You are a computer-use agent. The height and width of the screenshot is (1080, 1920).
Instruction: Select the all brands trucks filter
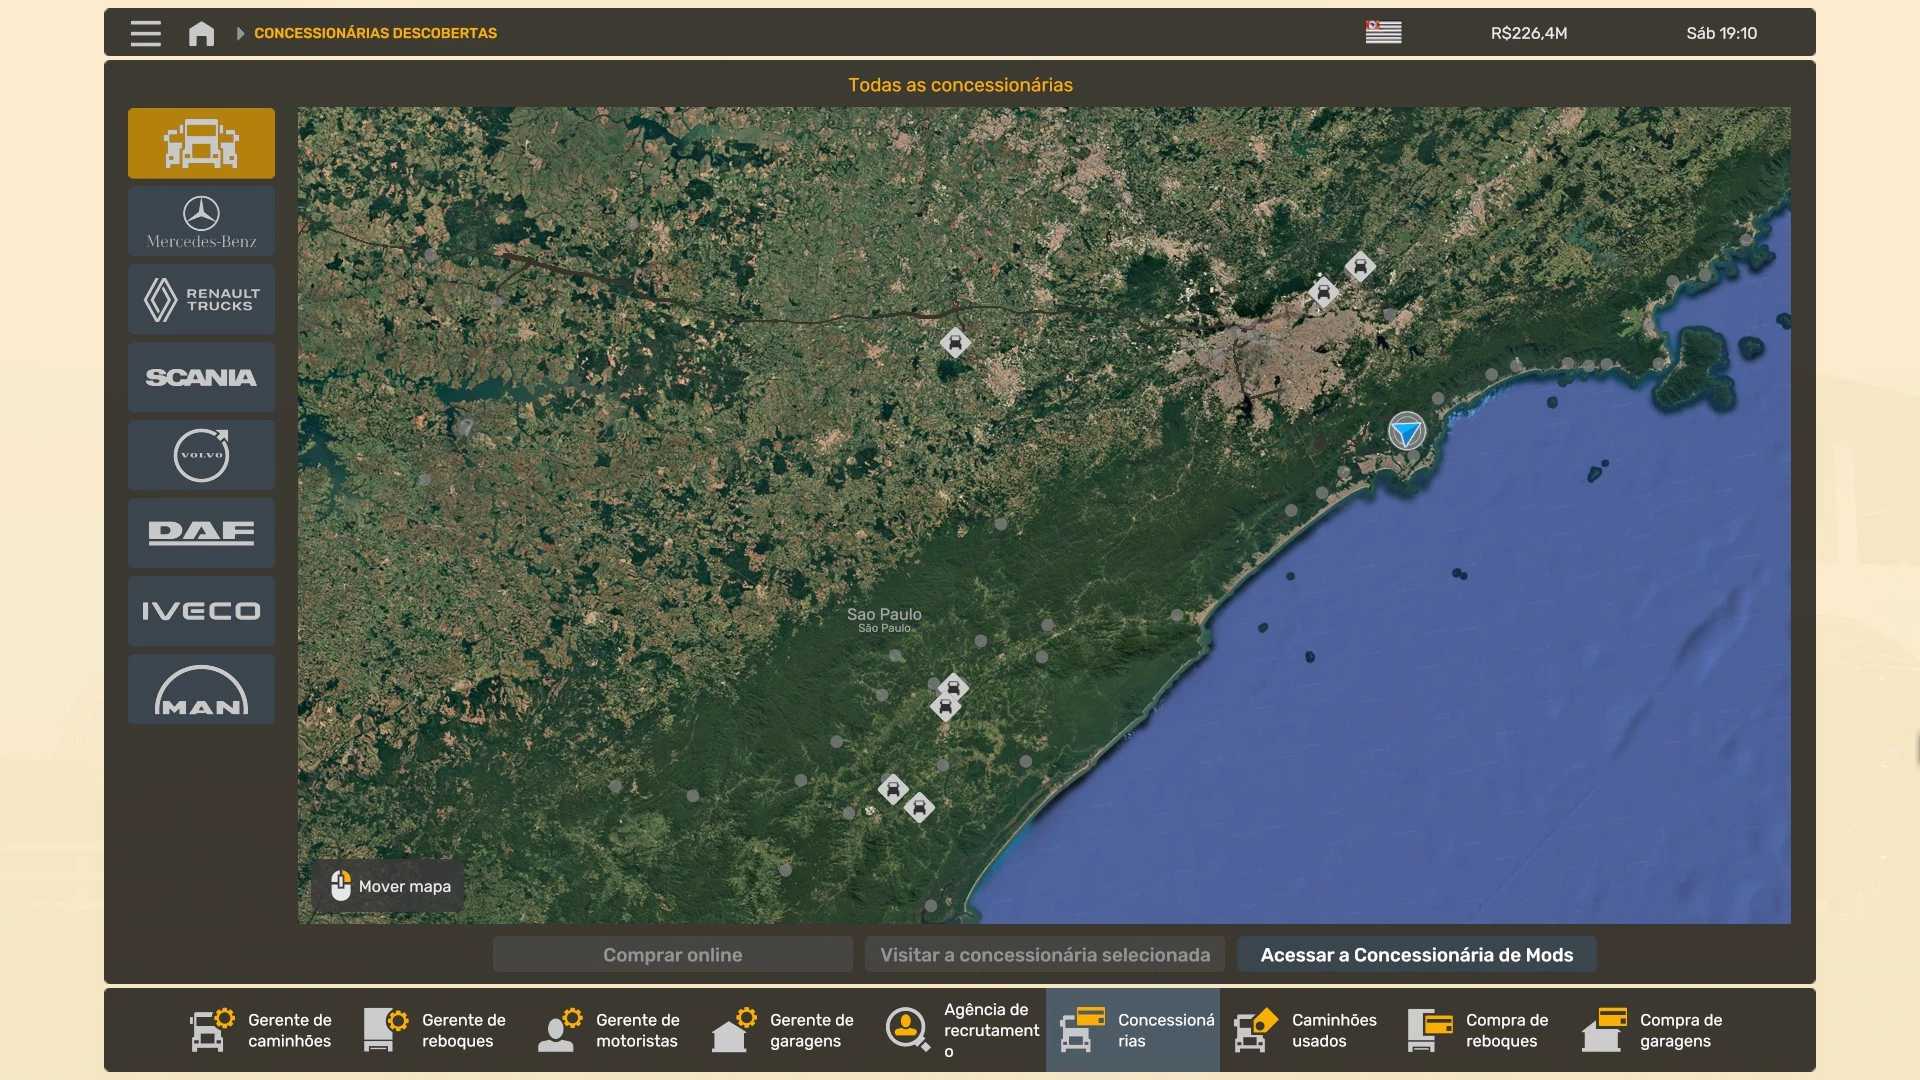click(x=201, y=143)
